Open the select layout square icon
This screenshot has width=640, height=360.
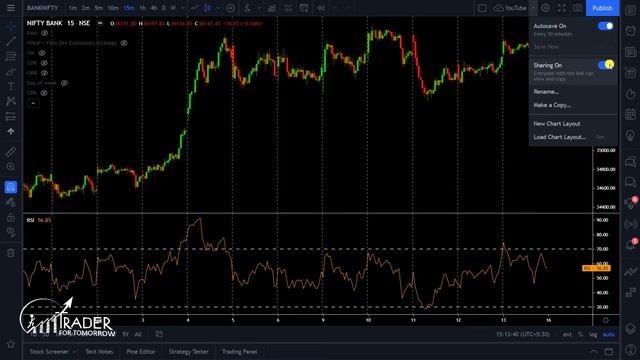point(482,8)
